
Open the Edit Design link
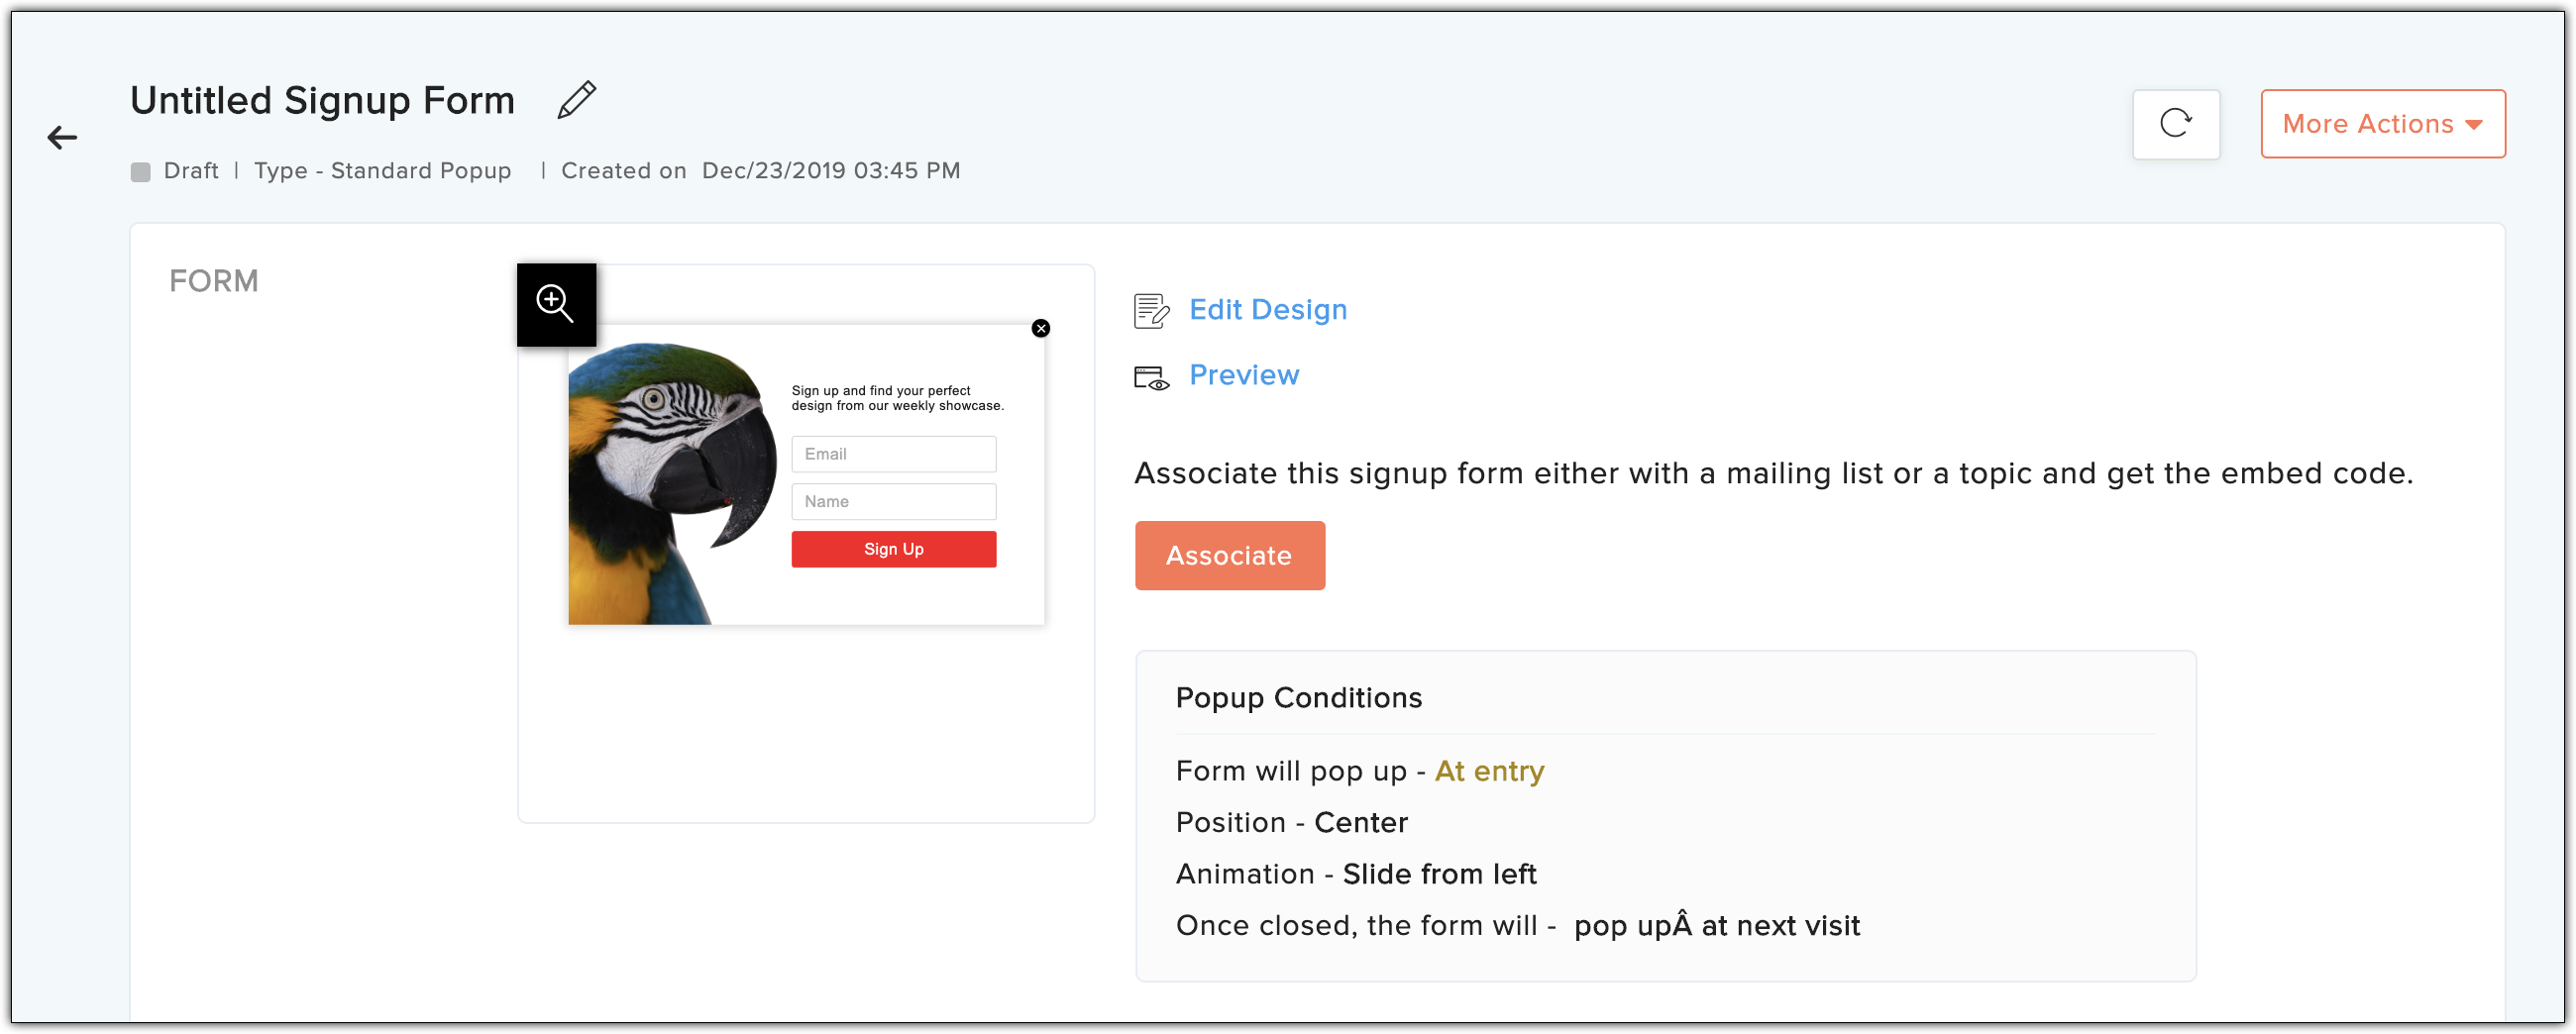(1267, 310)
